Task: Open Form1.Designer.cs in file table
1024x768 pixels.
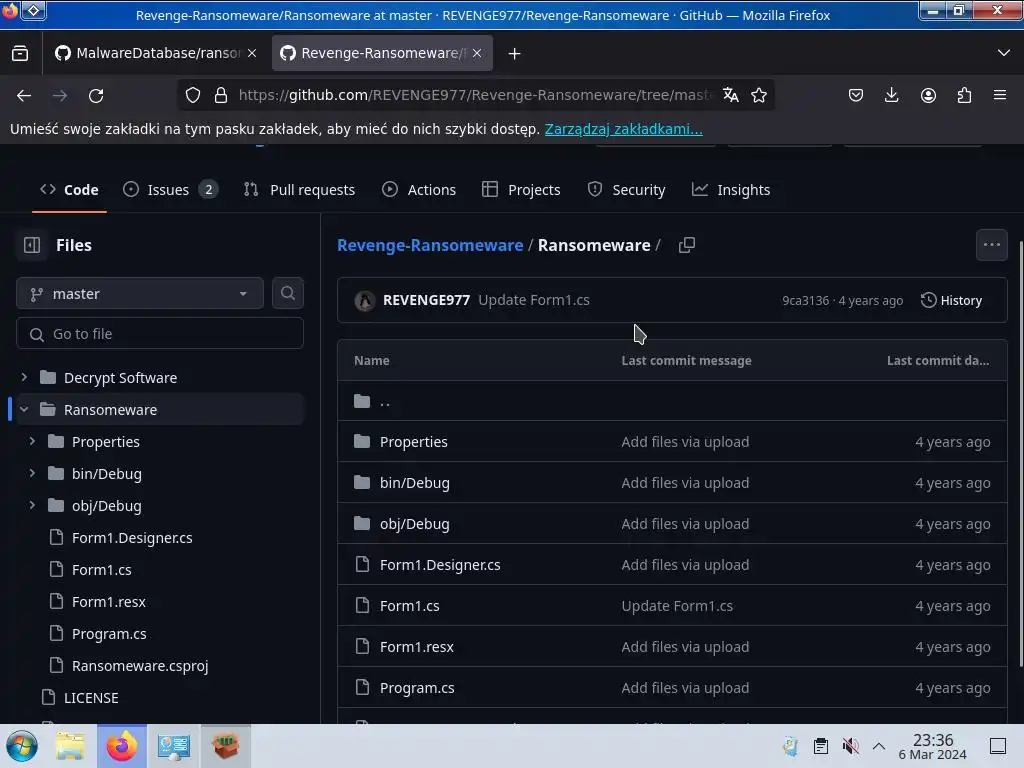Action: pos(440,565)
